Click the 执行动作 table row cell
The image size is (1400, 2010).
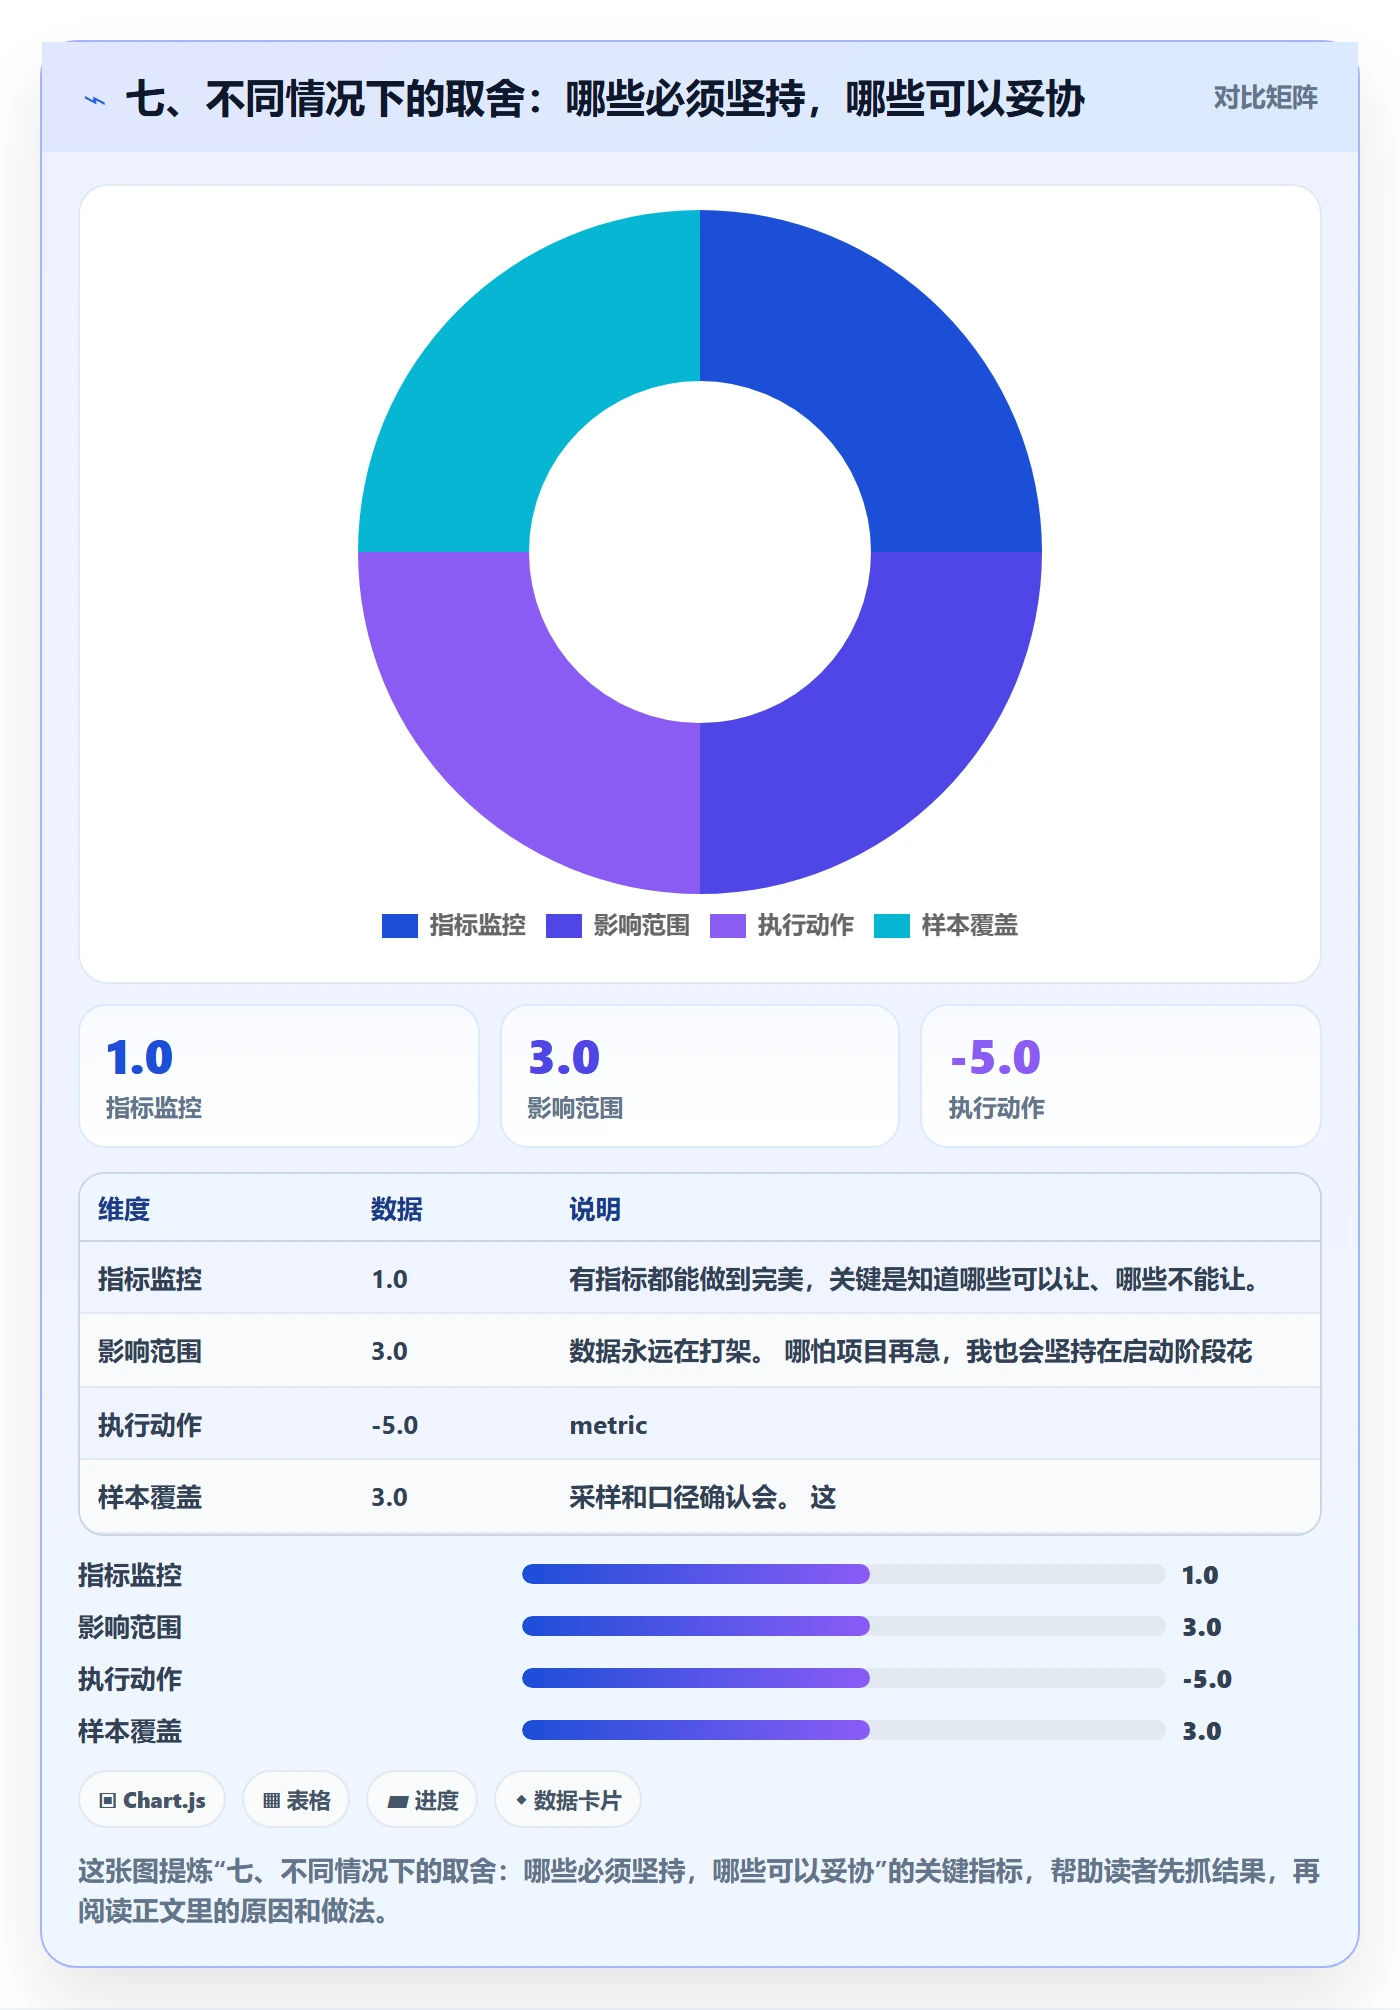click(x=150, y=1425)
